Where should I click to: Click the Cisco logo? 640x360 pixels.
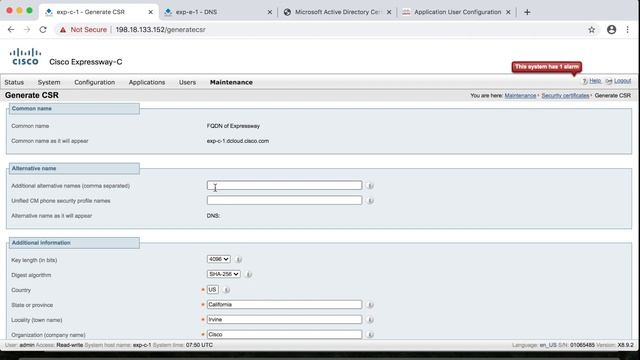click(25, 57)
